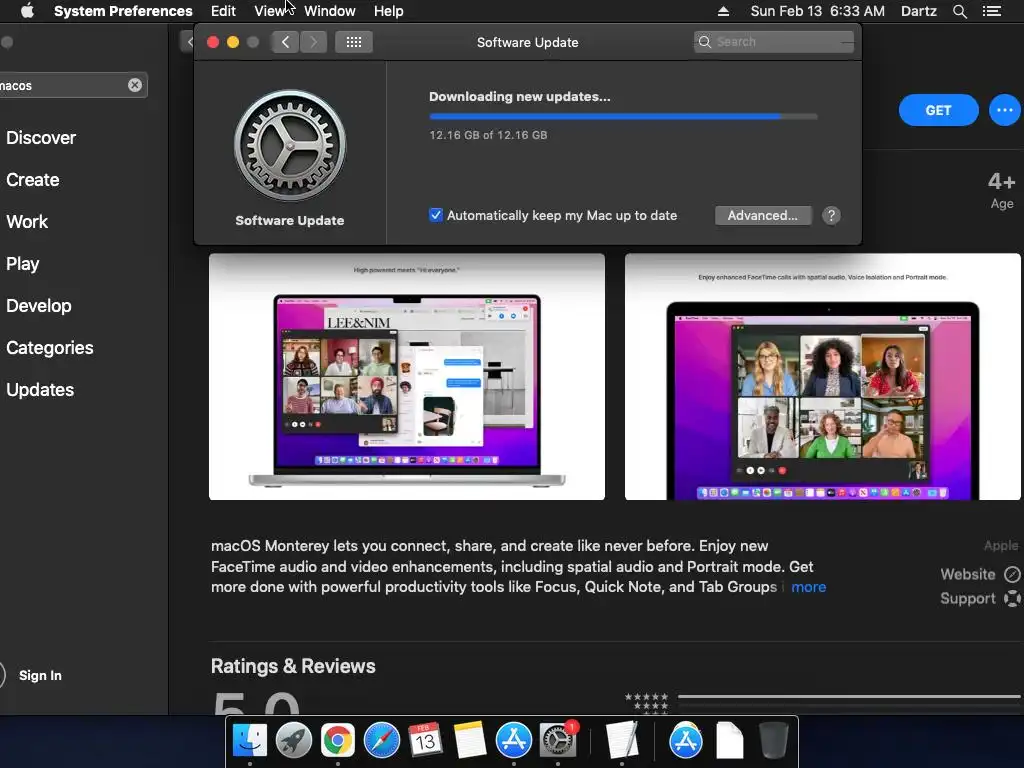
Task: Open TextEdit from the Dock
Action: 621,741
